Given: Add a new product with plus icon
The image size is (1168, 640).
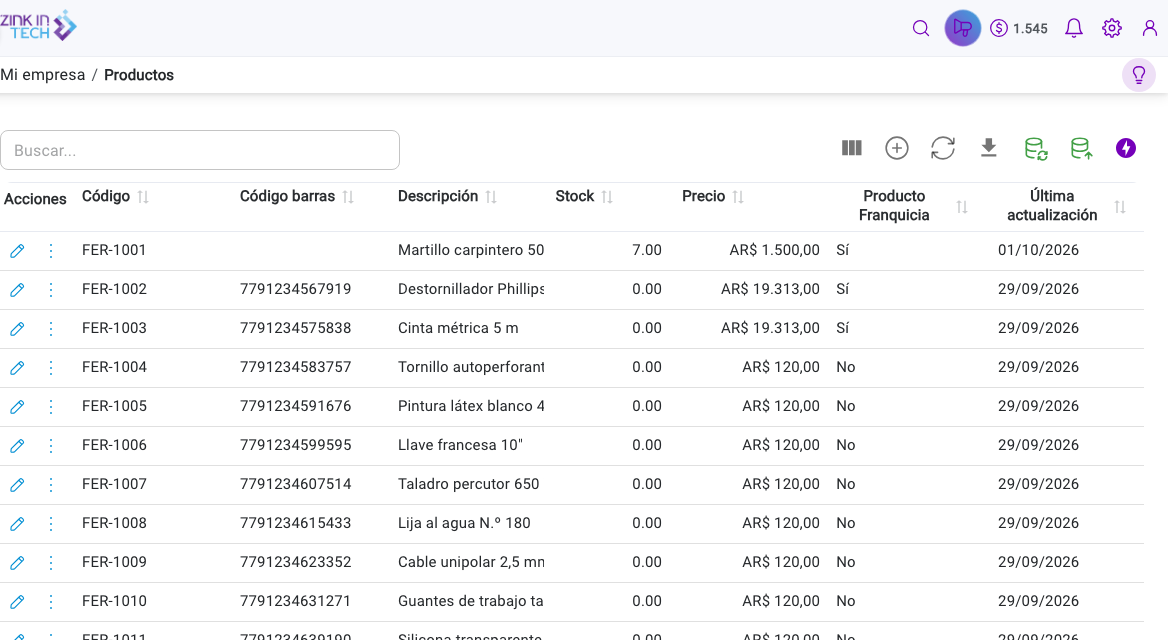Looking at the screenshot, I should 897,148.
